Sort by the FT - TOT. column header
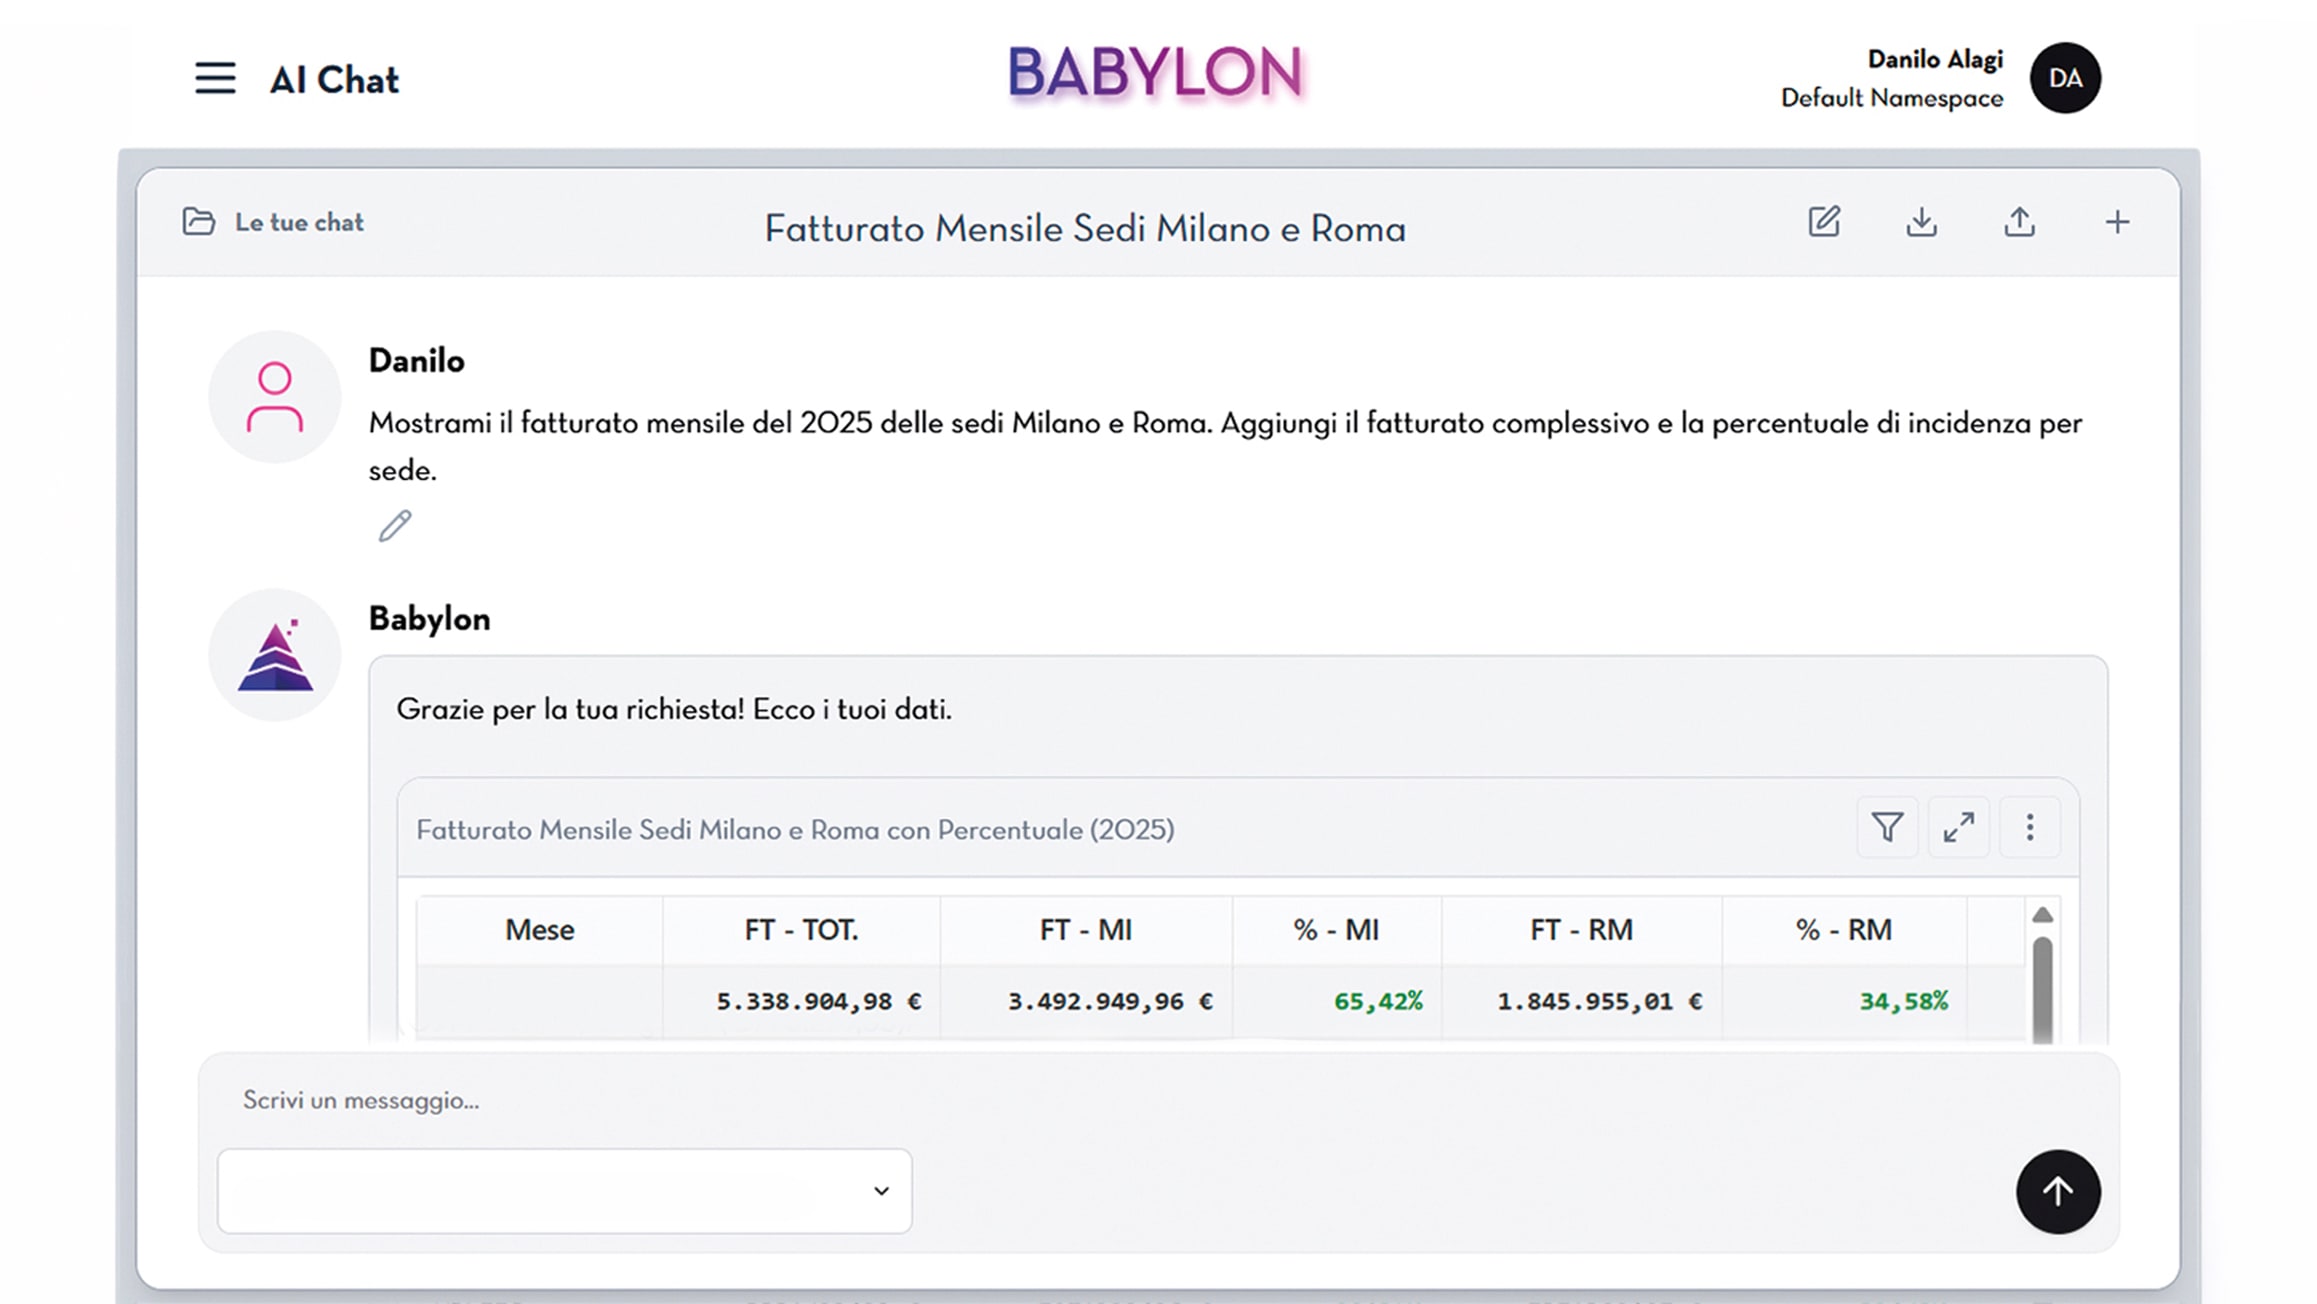2317x1304 pixels. tap(801, 930)
